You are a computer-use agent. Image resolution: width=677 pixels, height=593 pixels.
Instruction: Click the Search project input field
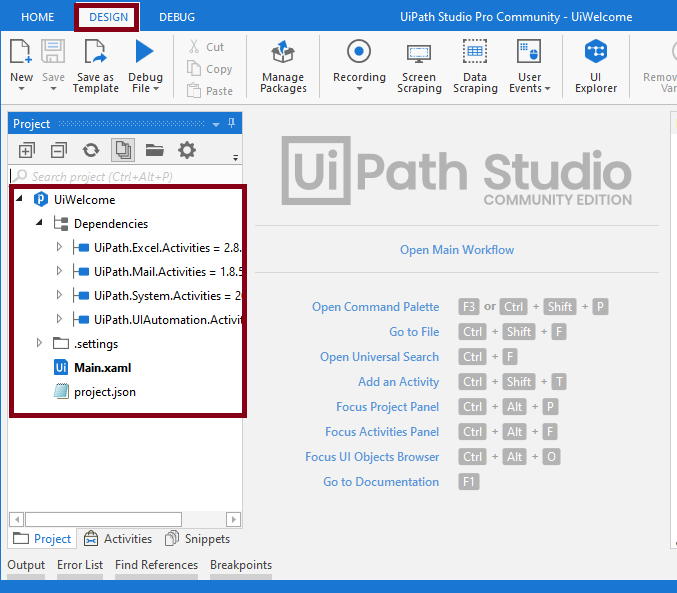[126, 176]
